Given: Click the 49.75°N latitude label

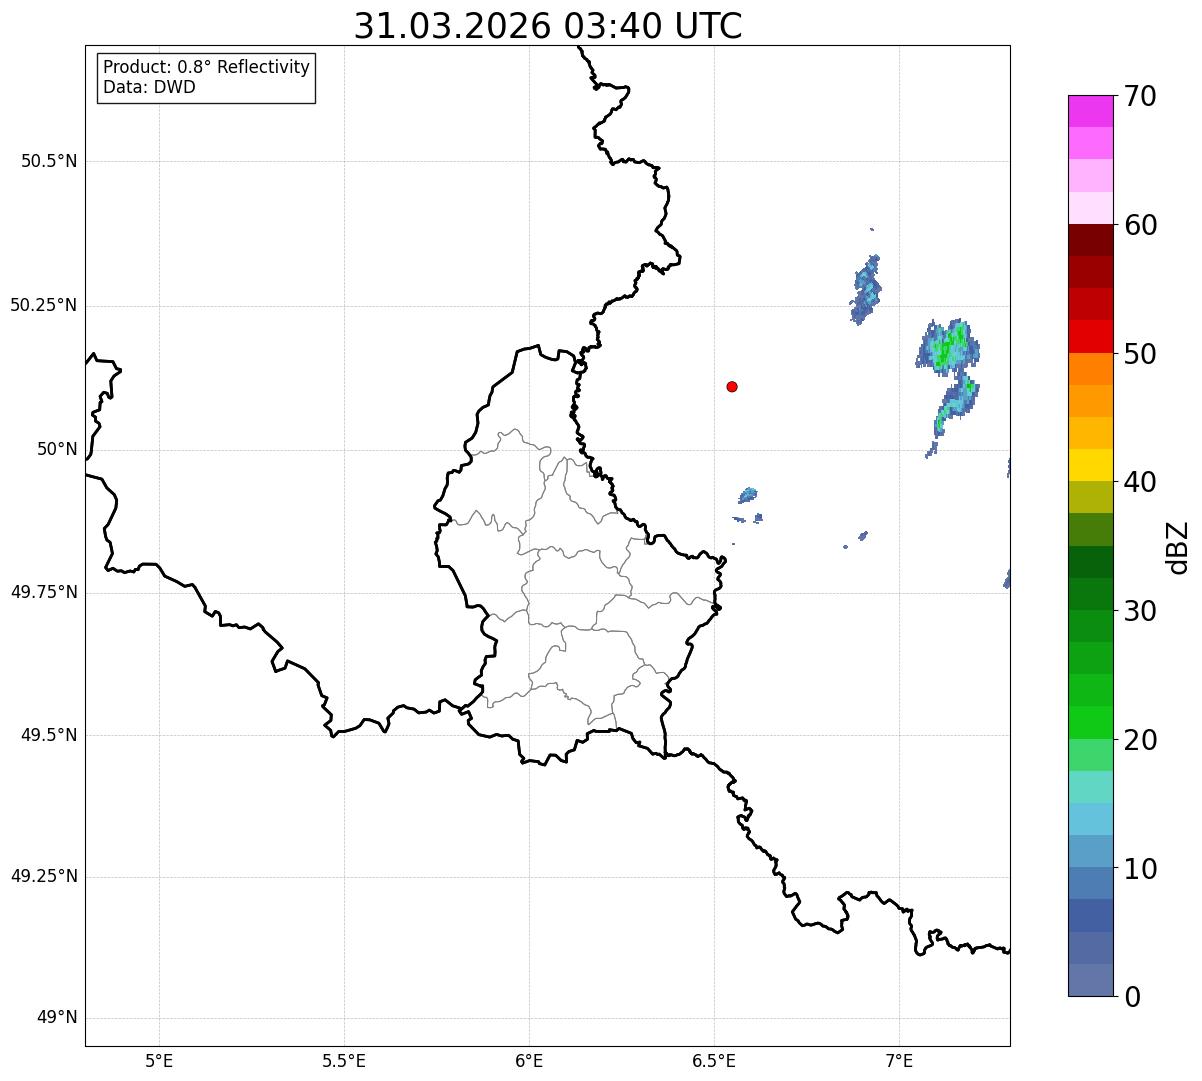Looking at the screenshot, I should [x=44, y=592].
